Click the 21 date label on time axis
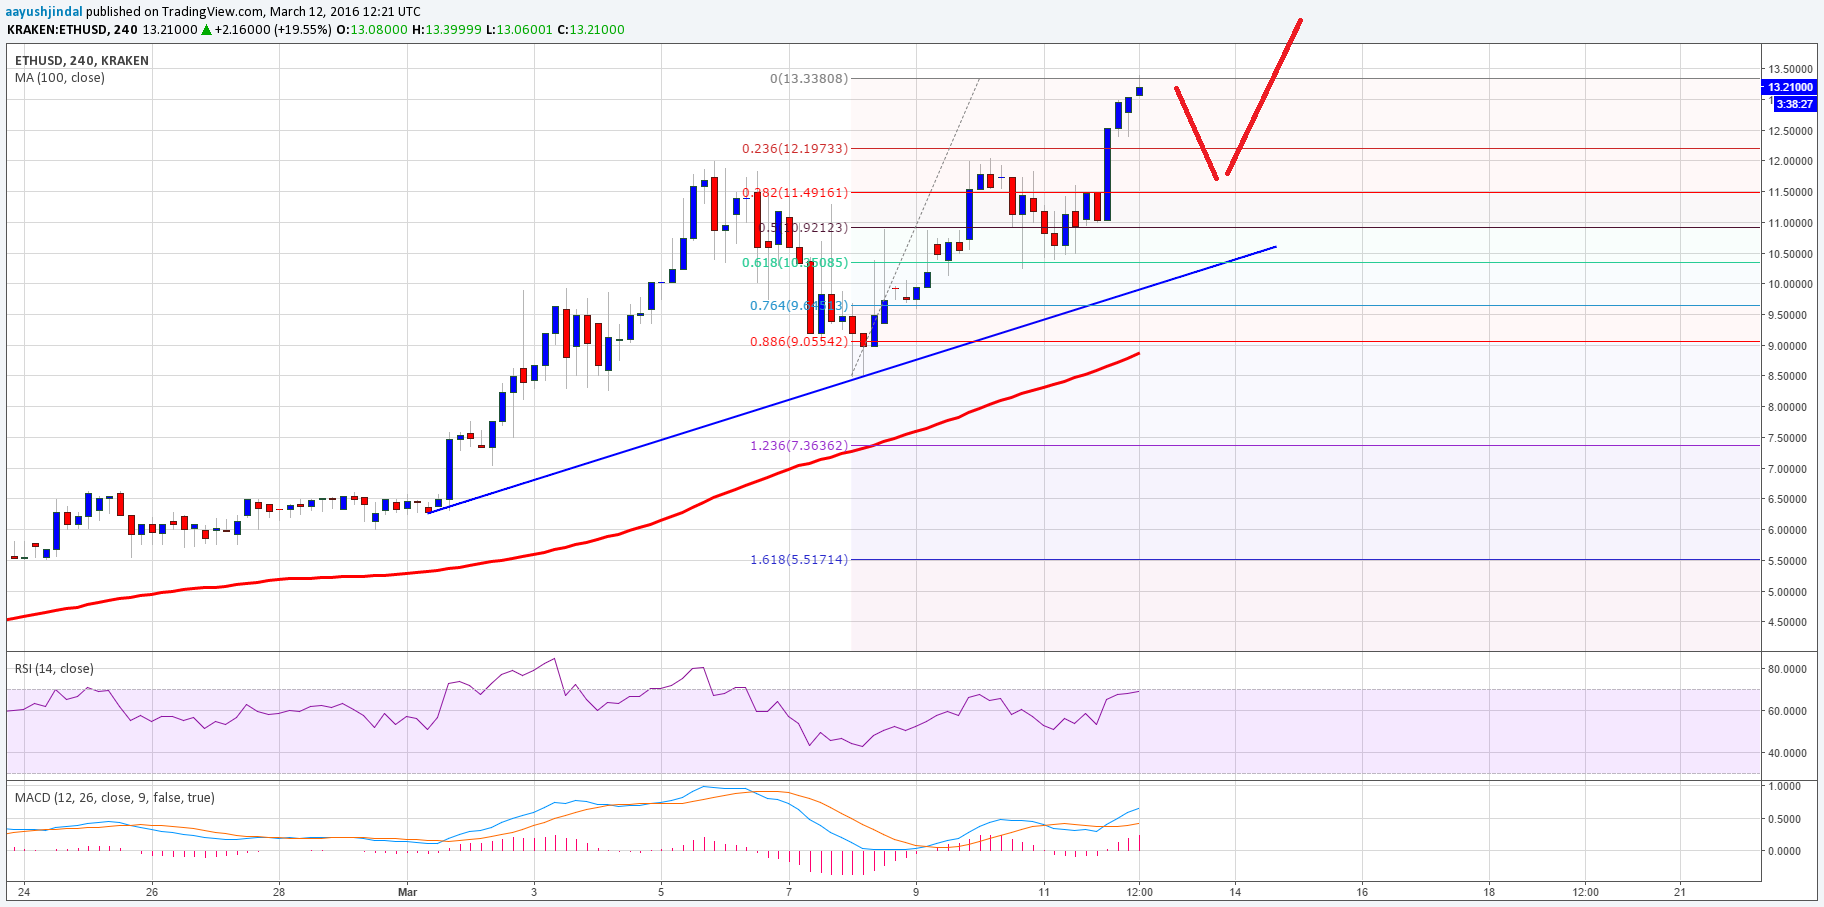The image size is (1824, 907). click(x=1680, y=892)
